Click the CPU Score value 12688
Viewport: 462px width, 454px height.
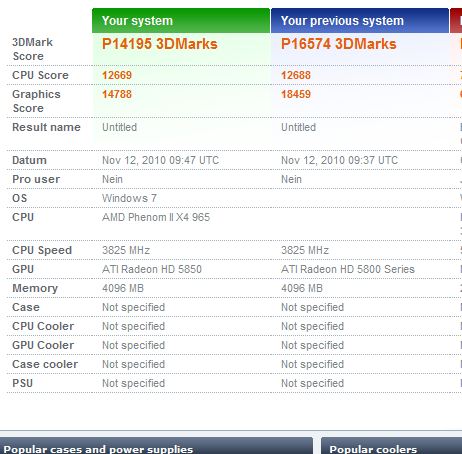point(296,75)
